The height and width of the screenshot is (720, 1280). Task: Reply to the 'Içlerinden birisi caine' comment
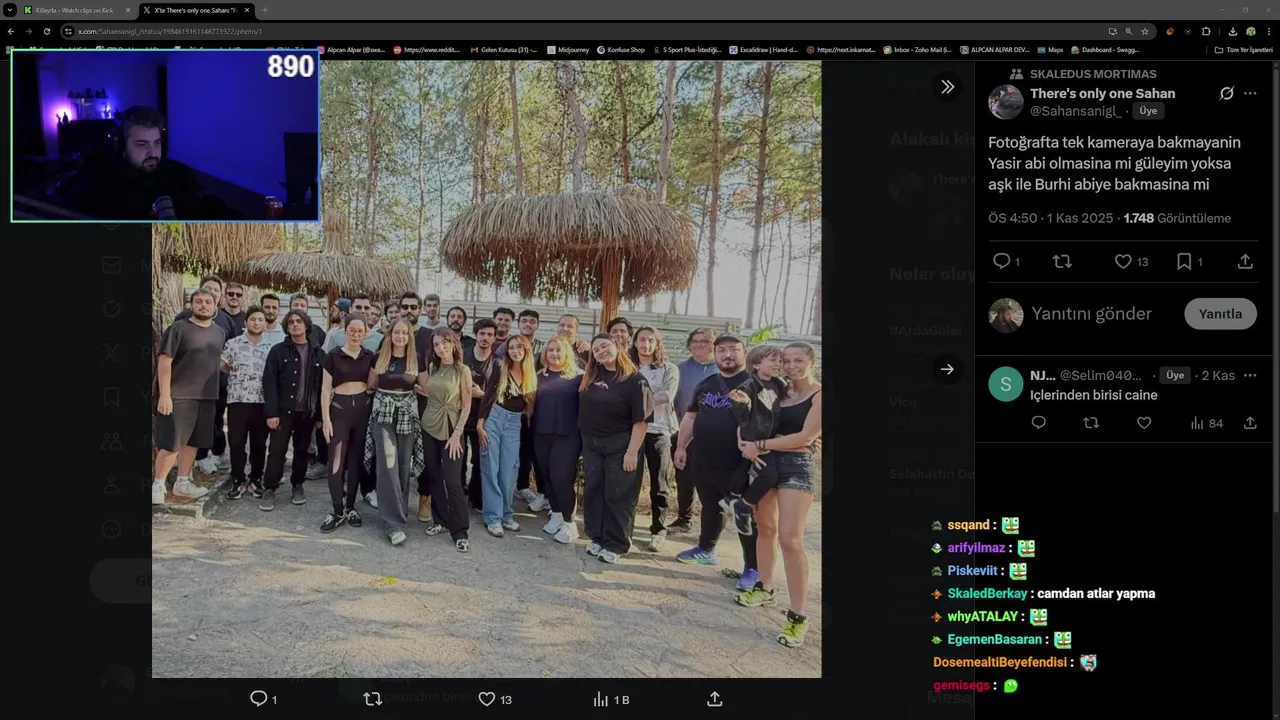coord(1038,423)
